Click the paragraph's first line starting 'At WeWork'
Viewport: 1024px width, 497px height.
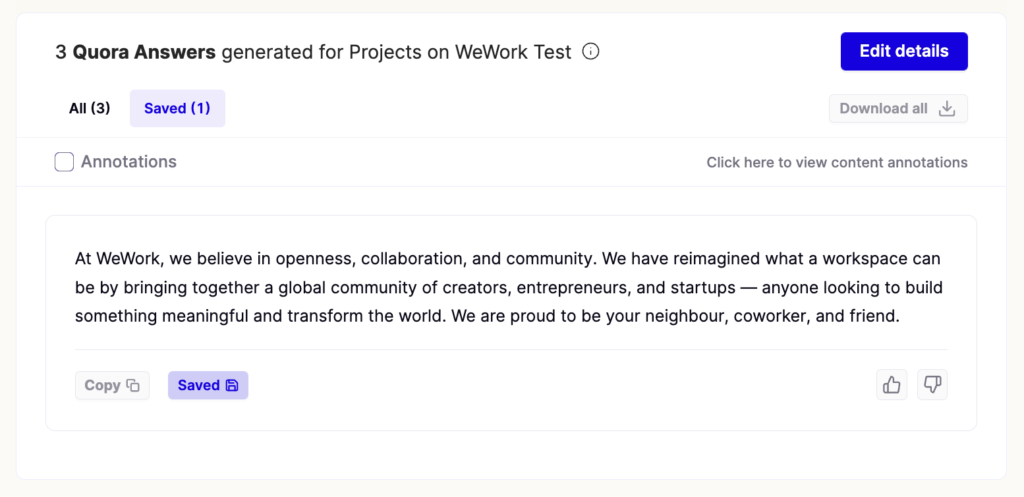point(508,259)
